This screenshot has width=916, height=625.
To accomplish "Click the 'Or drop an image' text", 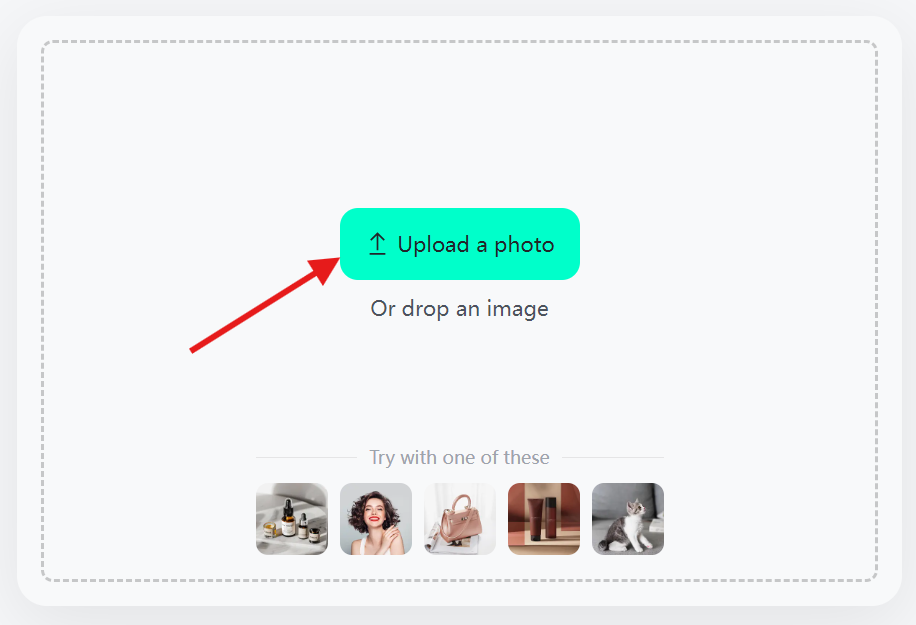I will [x=460, y=308].
